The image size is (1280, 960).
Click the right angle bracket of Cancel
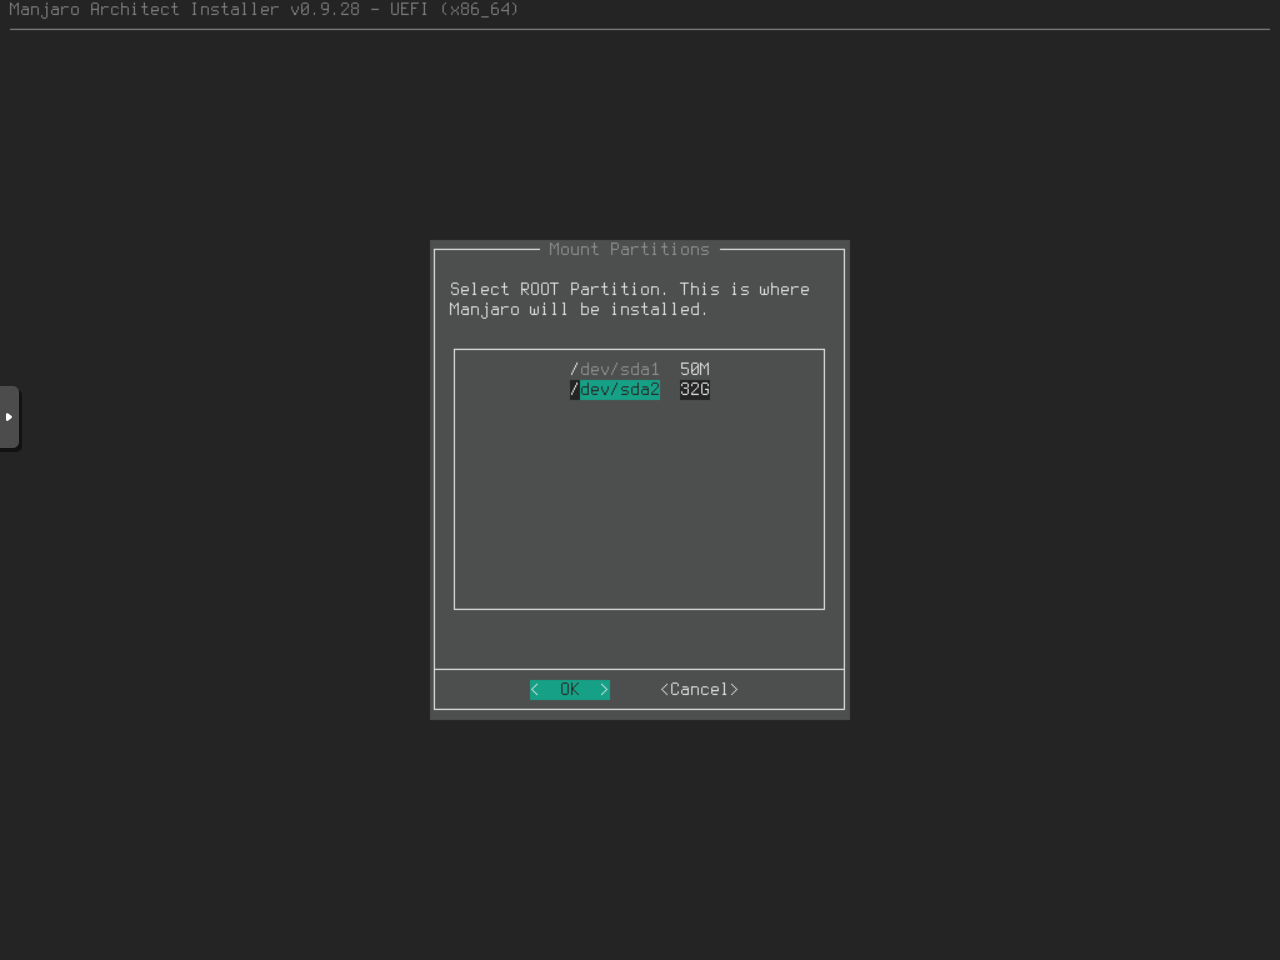[734, 689]
